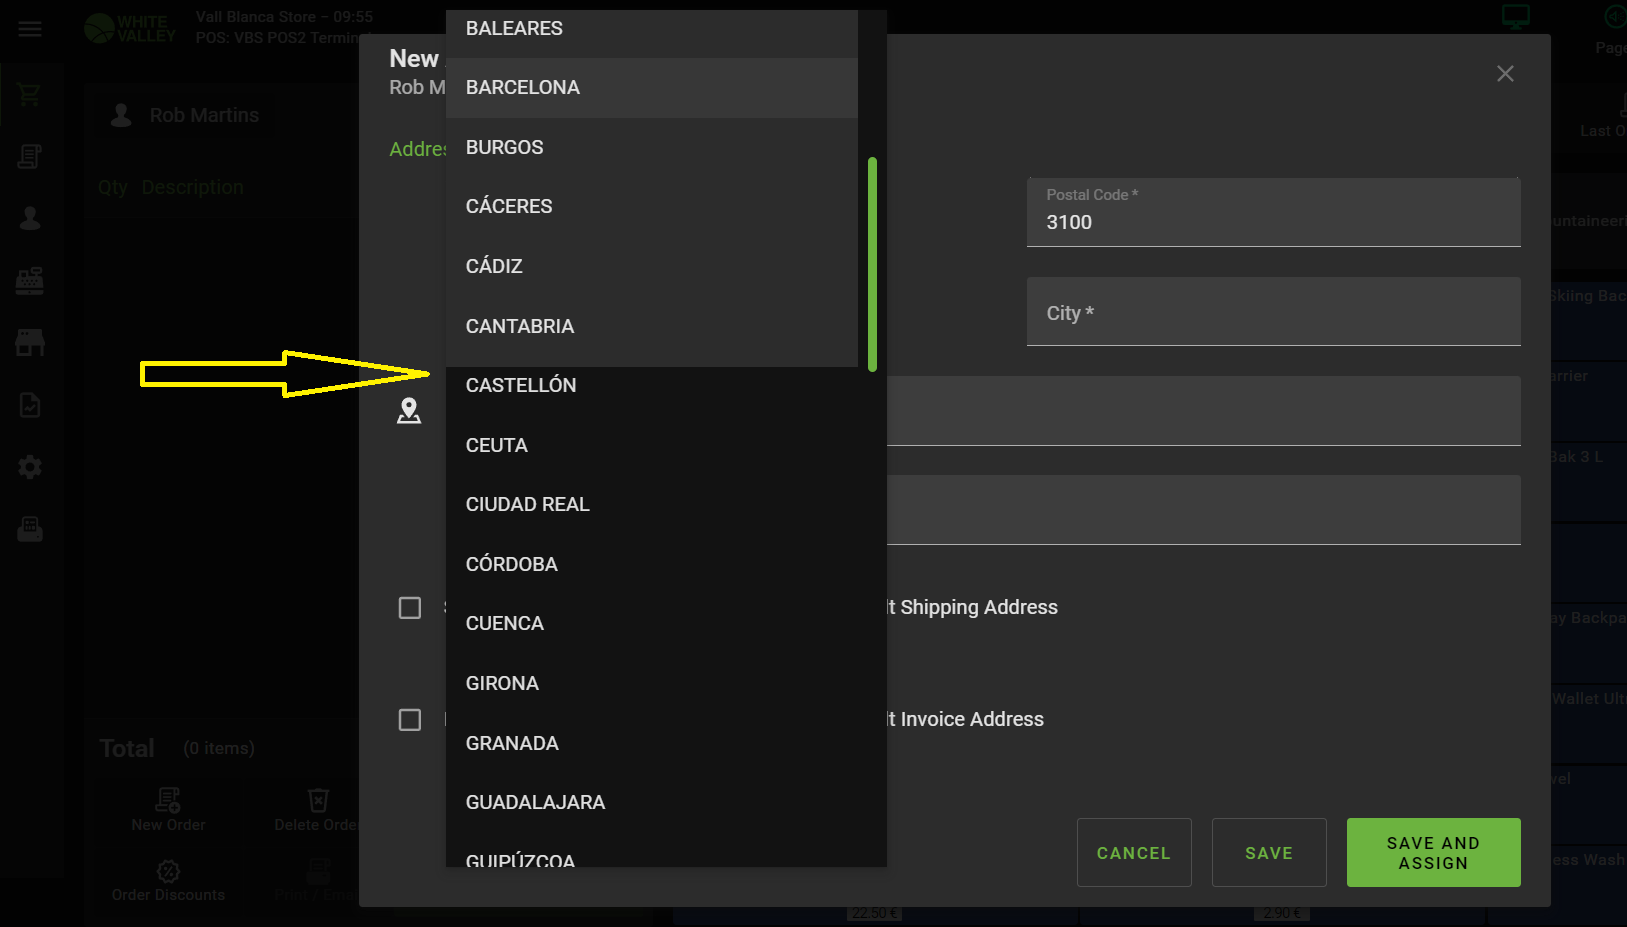The image size is (1627, 927).
Task: Click the map location pin icon
Action: 409,411
